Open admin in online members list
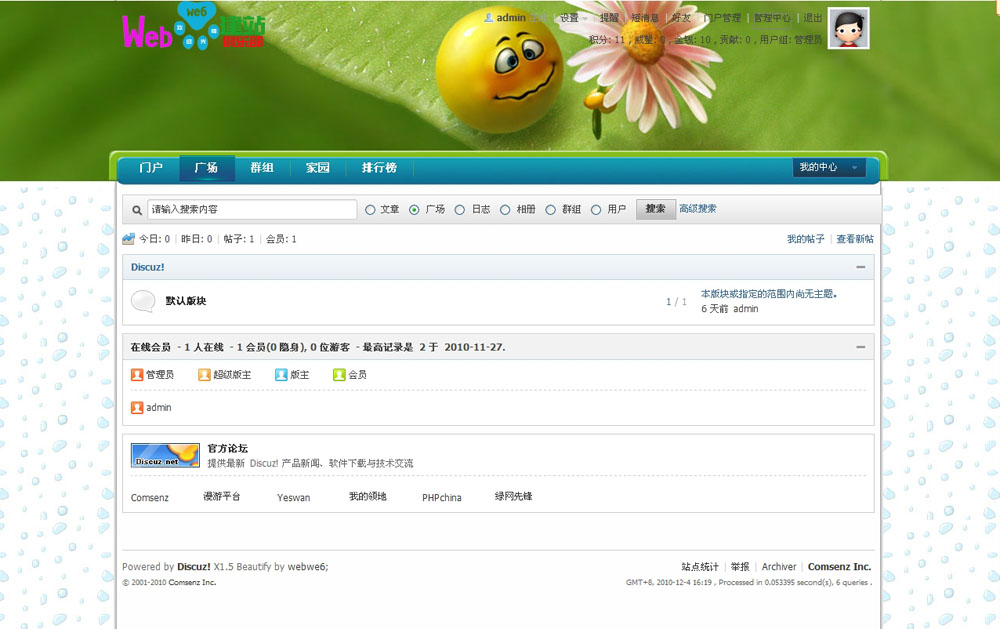1000x629 pixels. coord(159,408)
